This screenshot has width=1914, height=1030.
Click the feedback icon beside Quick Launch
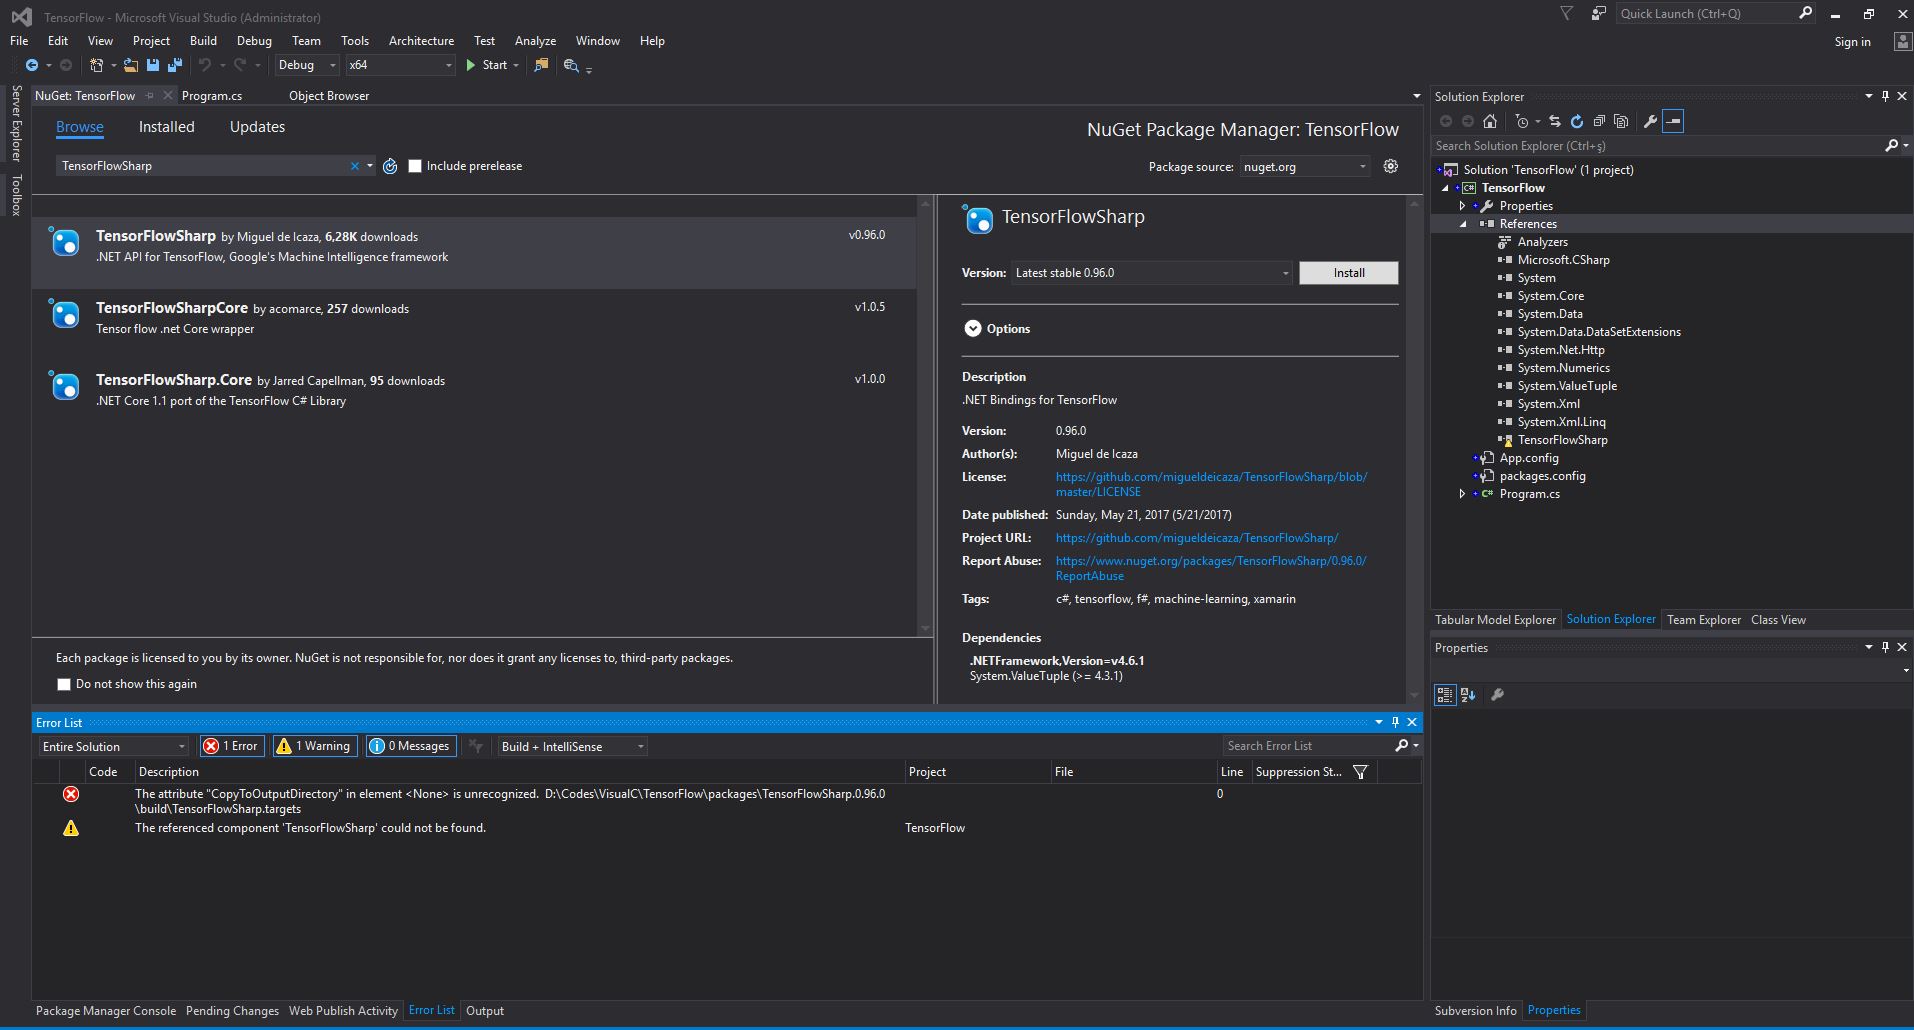pos(1599,13)
